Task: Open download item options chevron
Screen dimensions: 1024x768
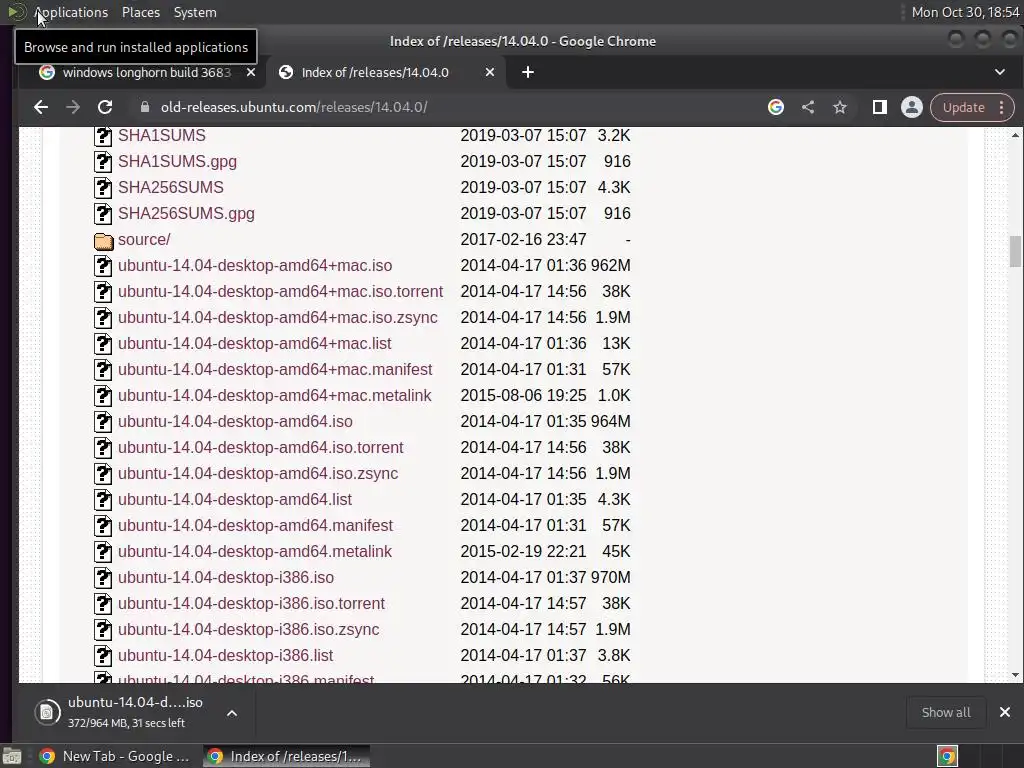Action: (x=232, y=713)
